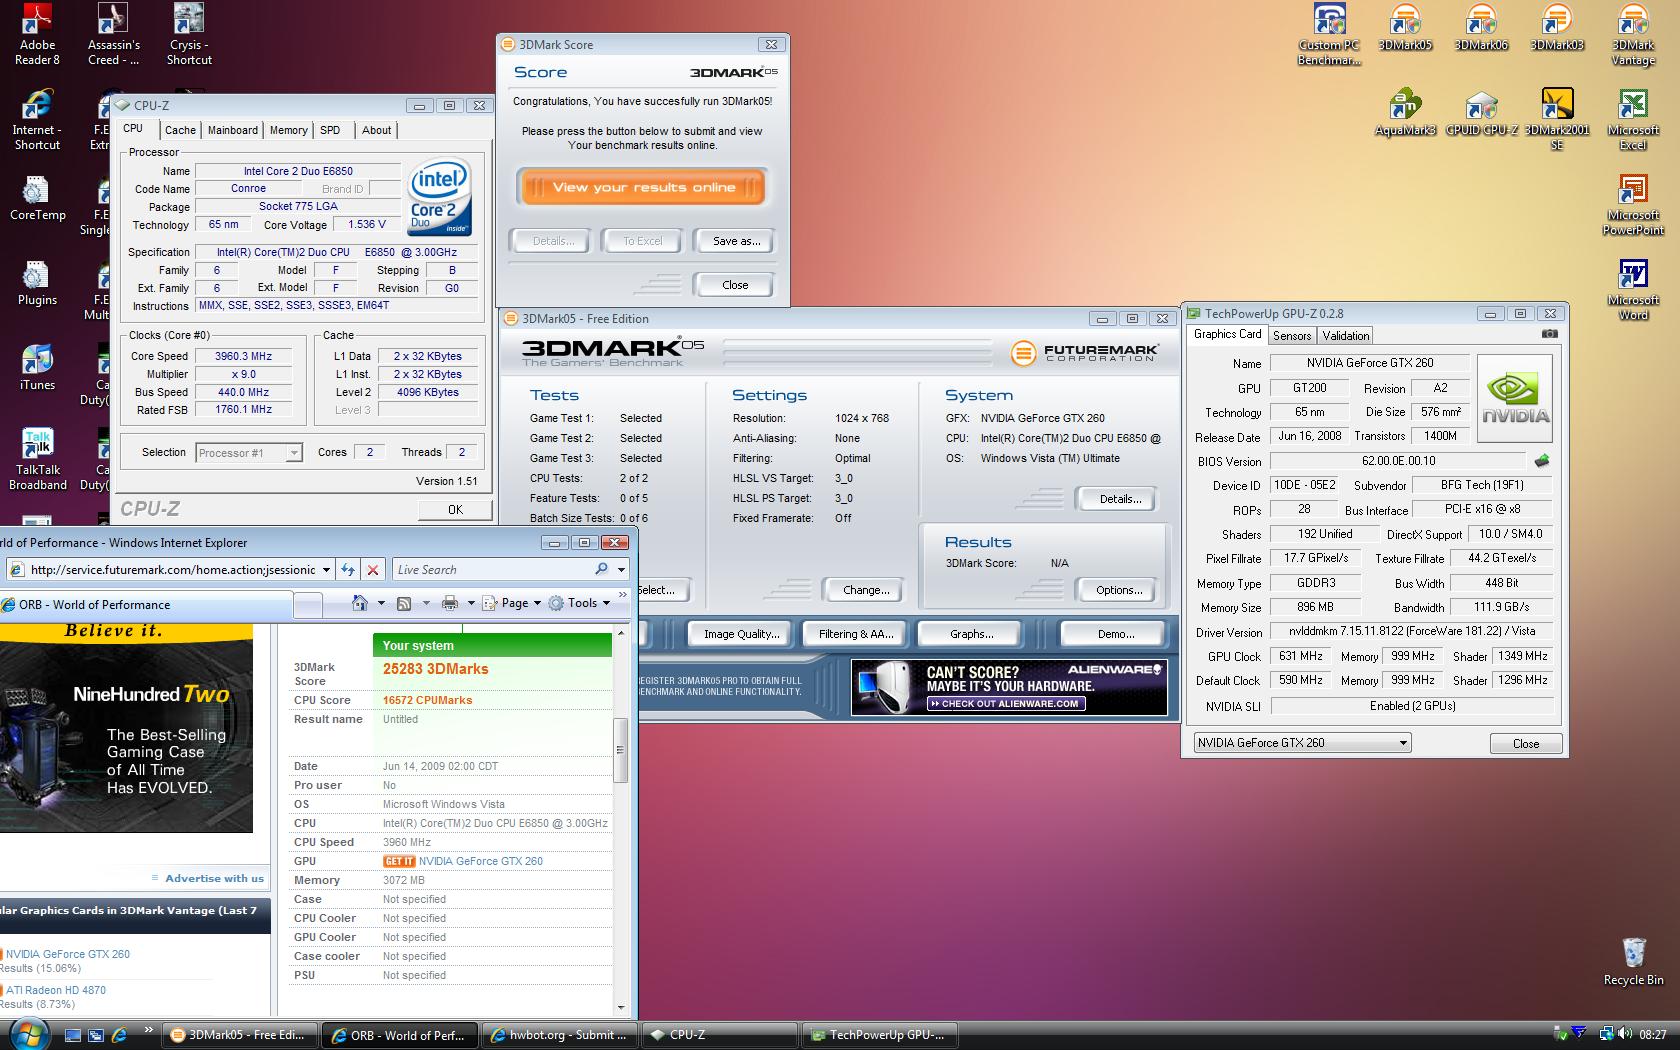Launch 3DMark06 desktop shortcut

tap(1481, 28)
